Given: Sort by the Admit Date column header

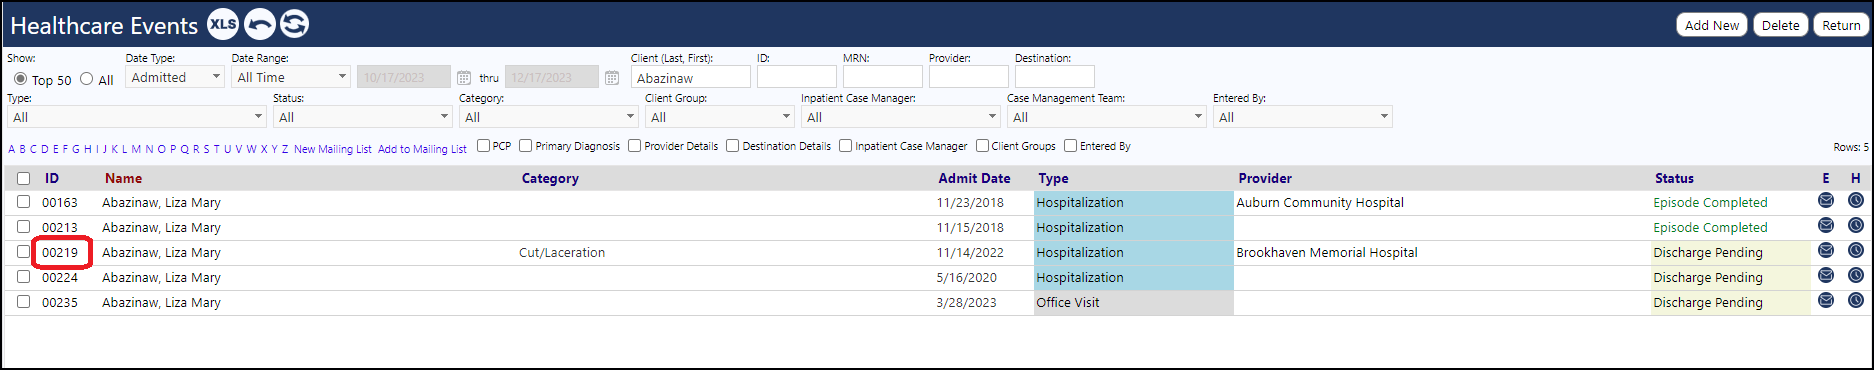Looking at the screenshot, I should pyautogui.click(x=974, y=178).
